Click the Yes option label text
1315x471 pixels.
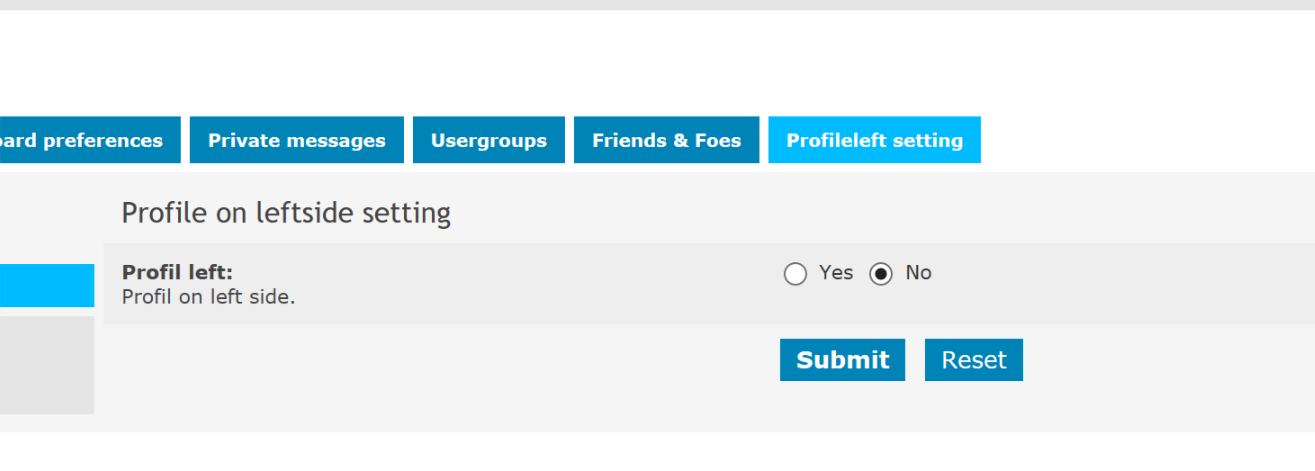(836, 273)
